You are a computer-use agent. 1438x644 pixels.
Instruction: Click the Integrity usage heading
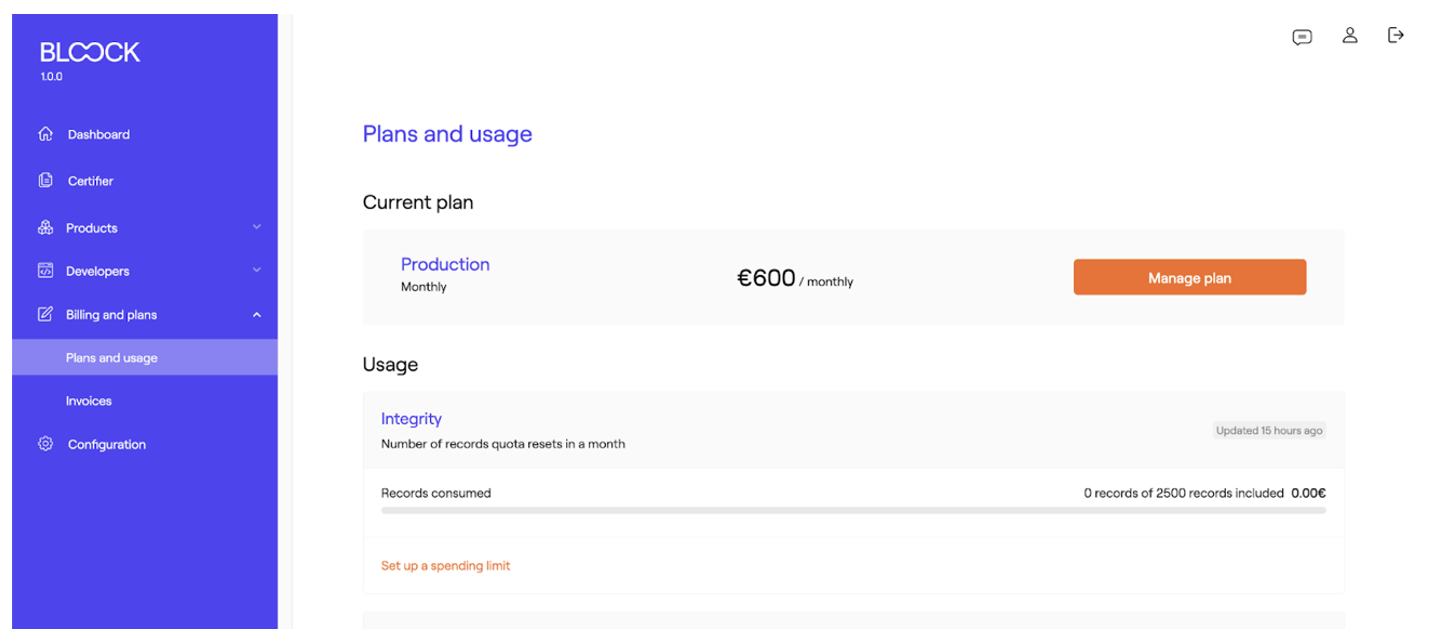[x=411, y=419]
